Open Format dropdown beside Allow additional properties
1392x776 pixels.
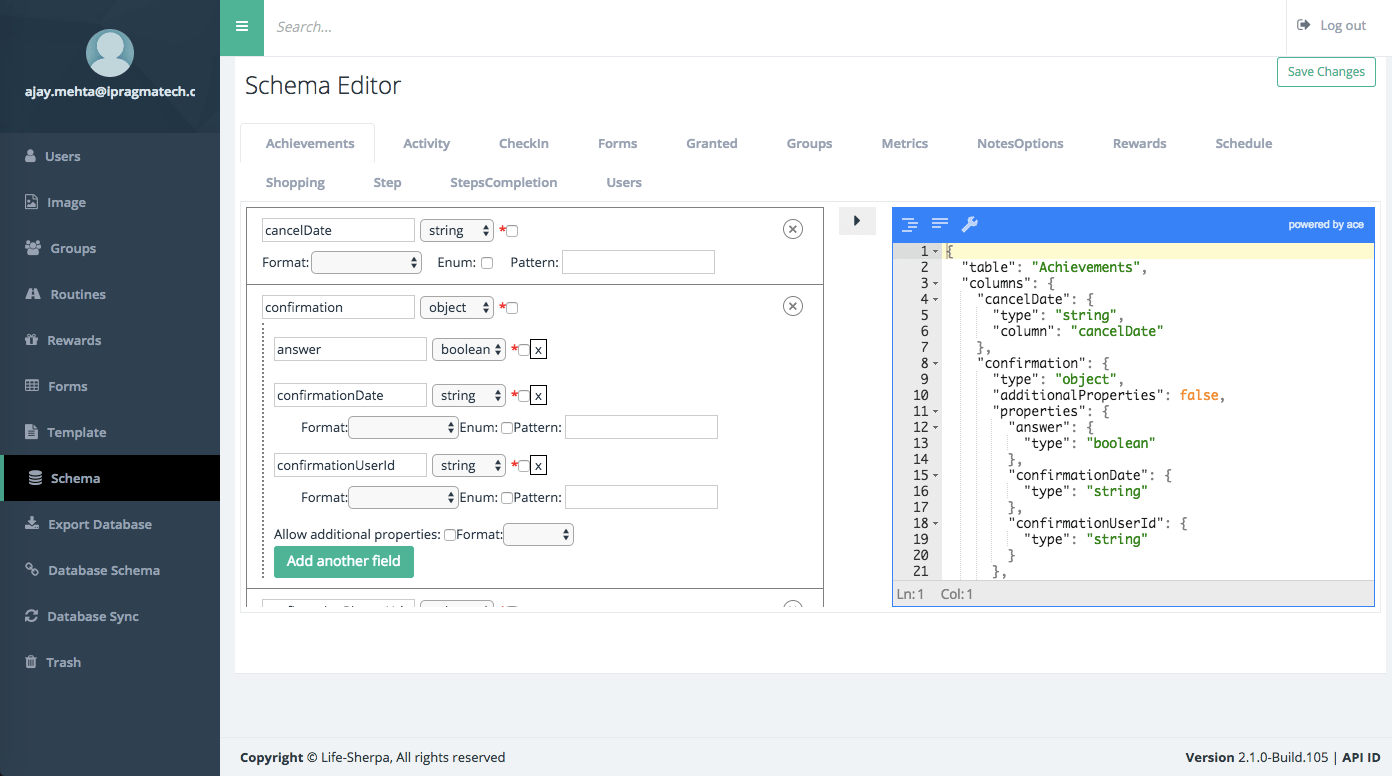[538, 534]
